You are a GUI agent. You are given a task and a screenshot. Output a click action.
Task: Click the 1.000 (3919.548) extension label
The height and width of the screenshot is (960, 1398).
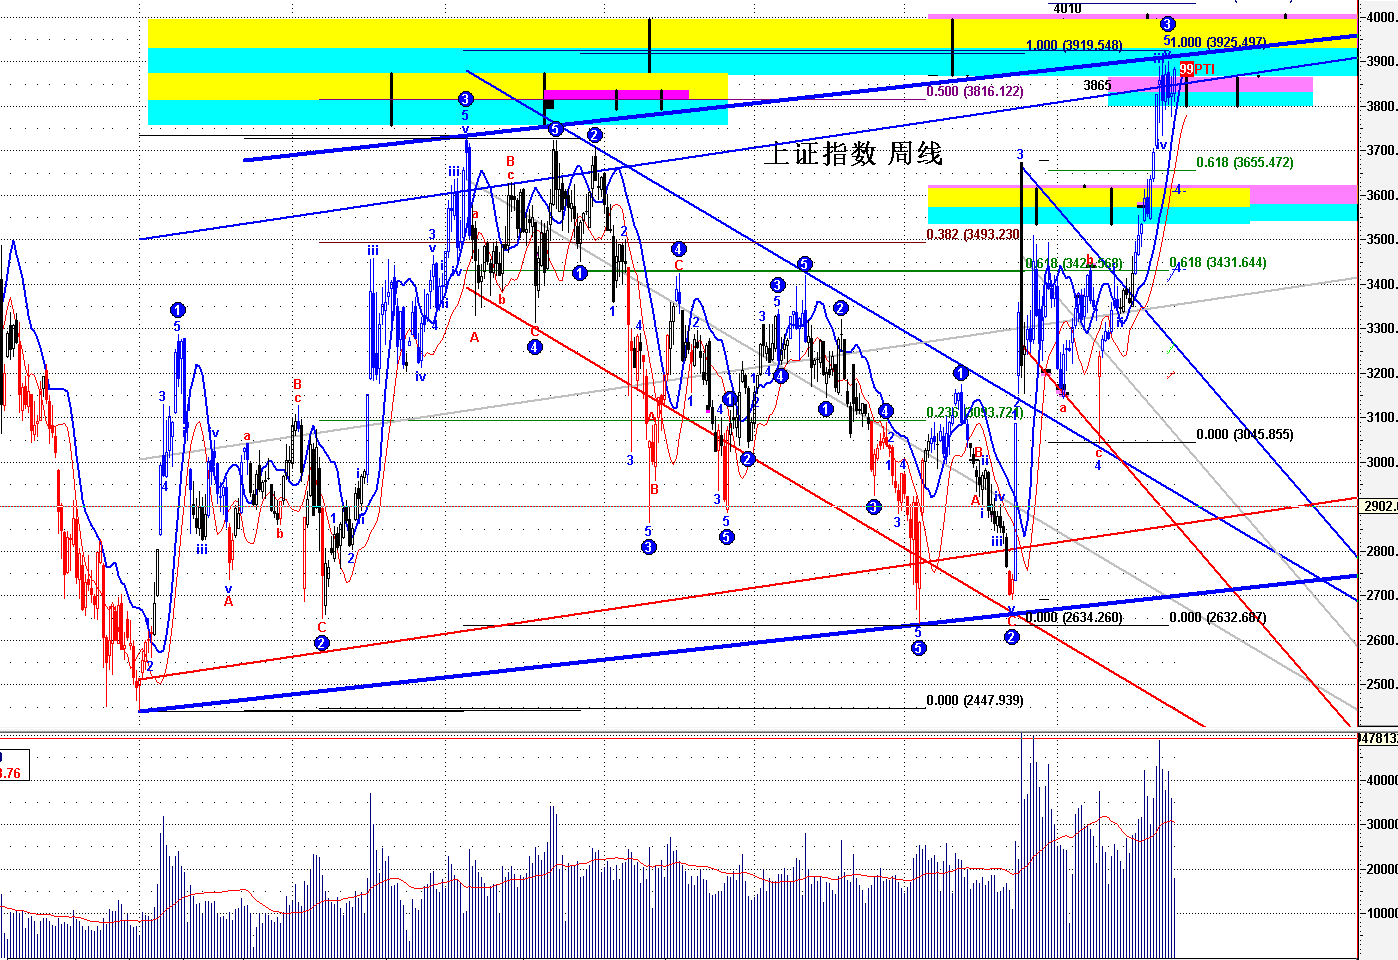click(1074, 45)
